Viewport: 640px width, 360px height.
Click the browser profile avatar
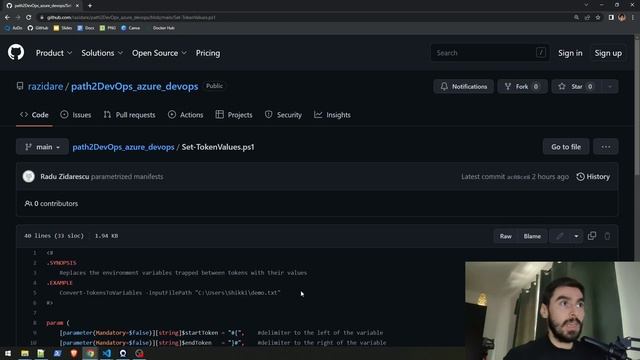(622, 18)
